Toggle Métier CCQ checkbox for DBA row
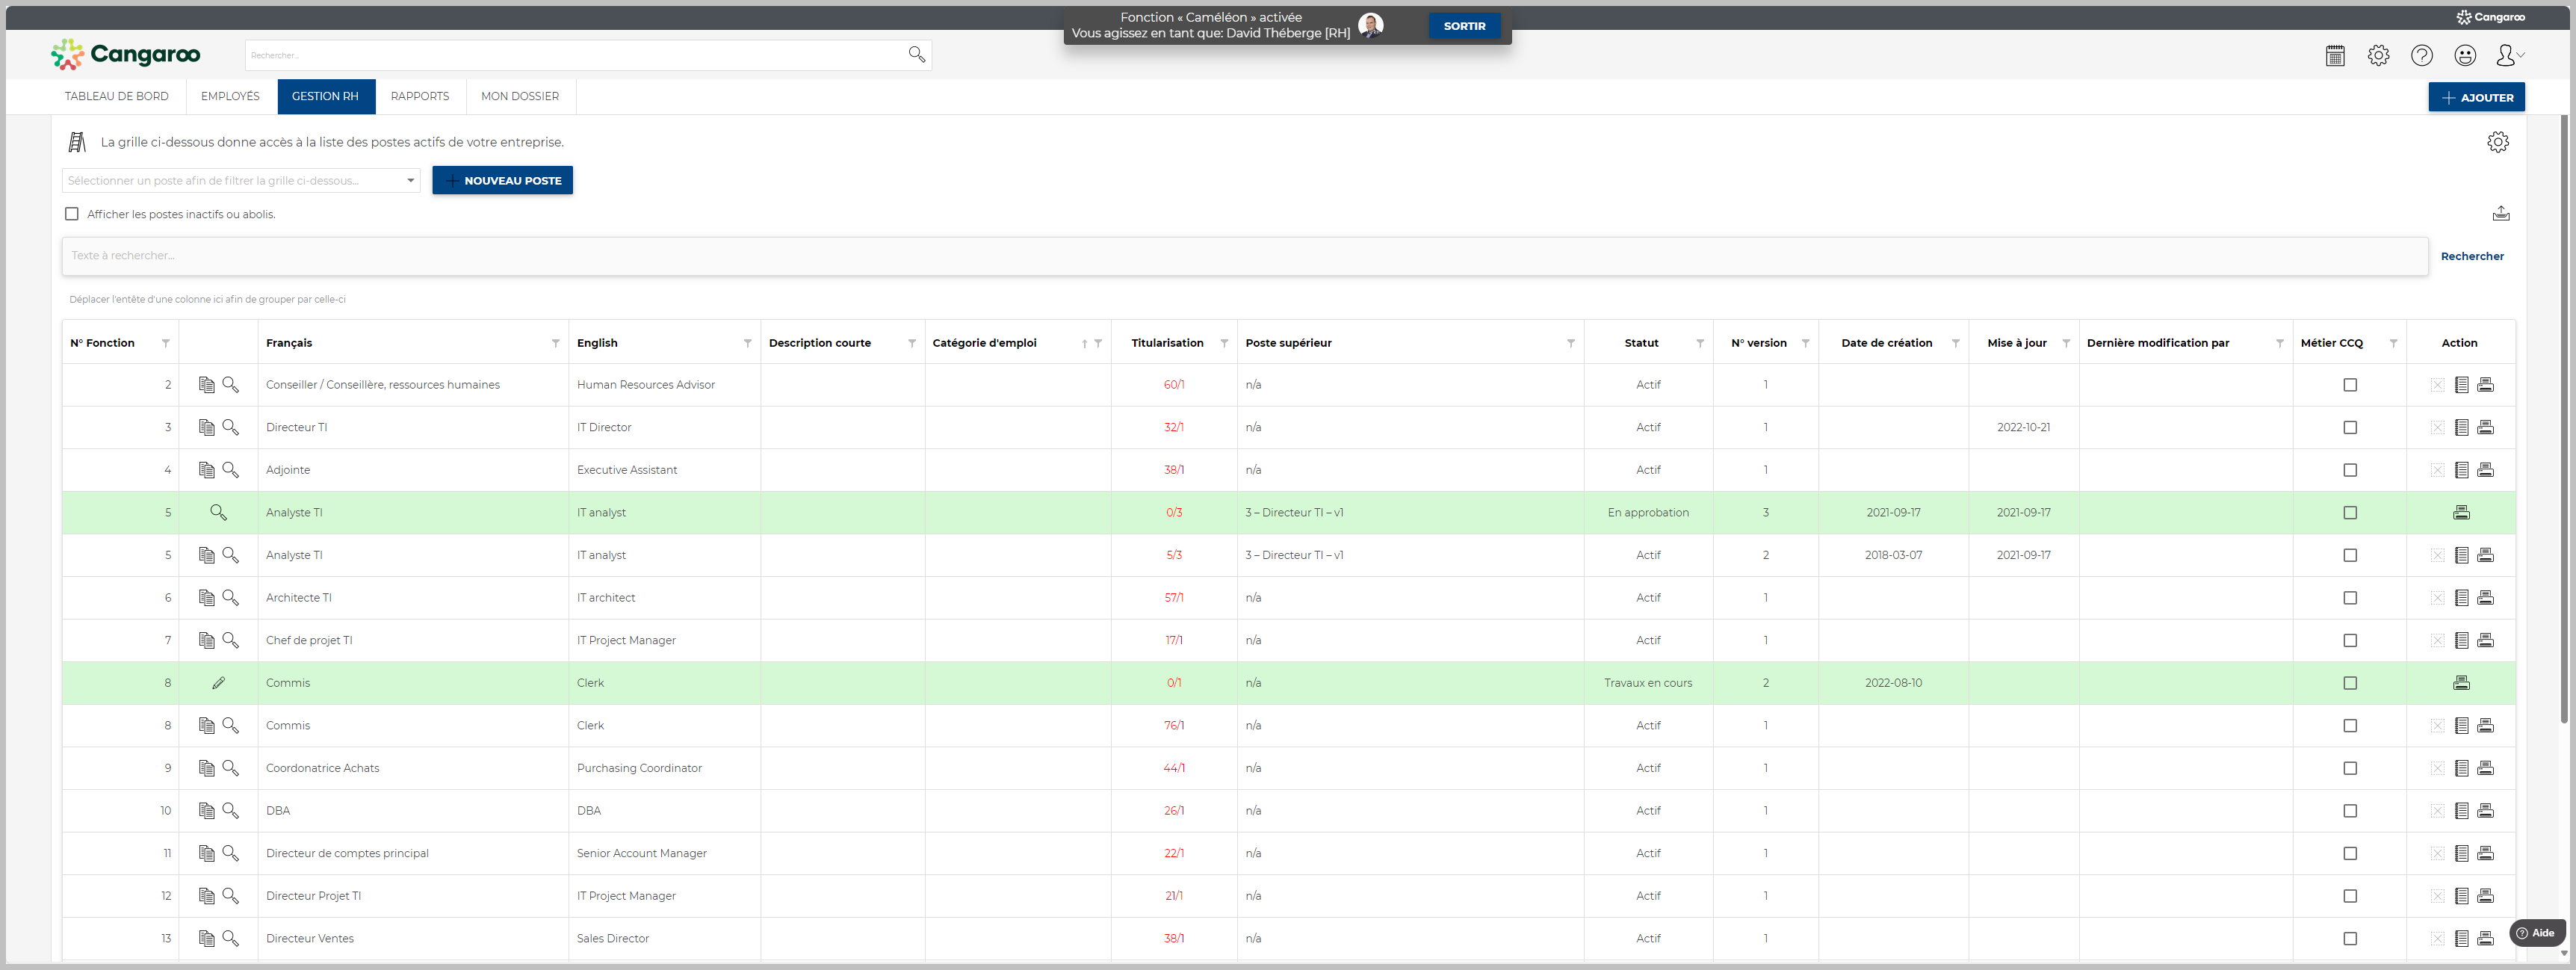This screenshot has width=2576, height=970. 2350,811
